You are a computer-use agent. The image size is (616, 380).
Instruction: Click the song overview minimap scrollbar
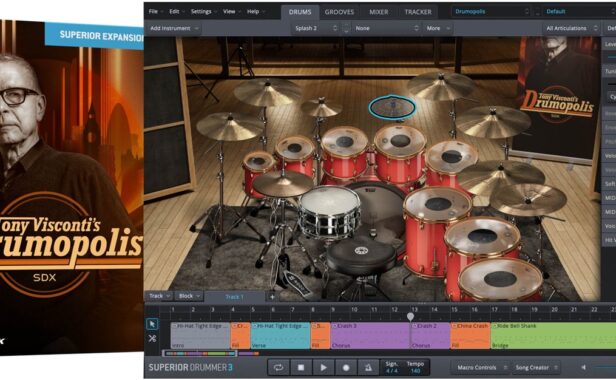(199, 354)
